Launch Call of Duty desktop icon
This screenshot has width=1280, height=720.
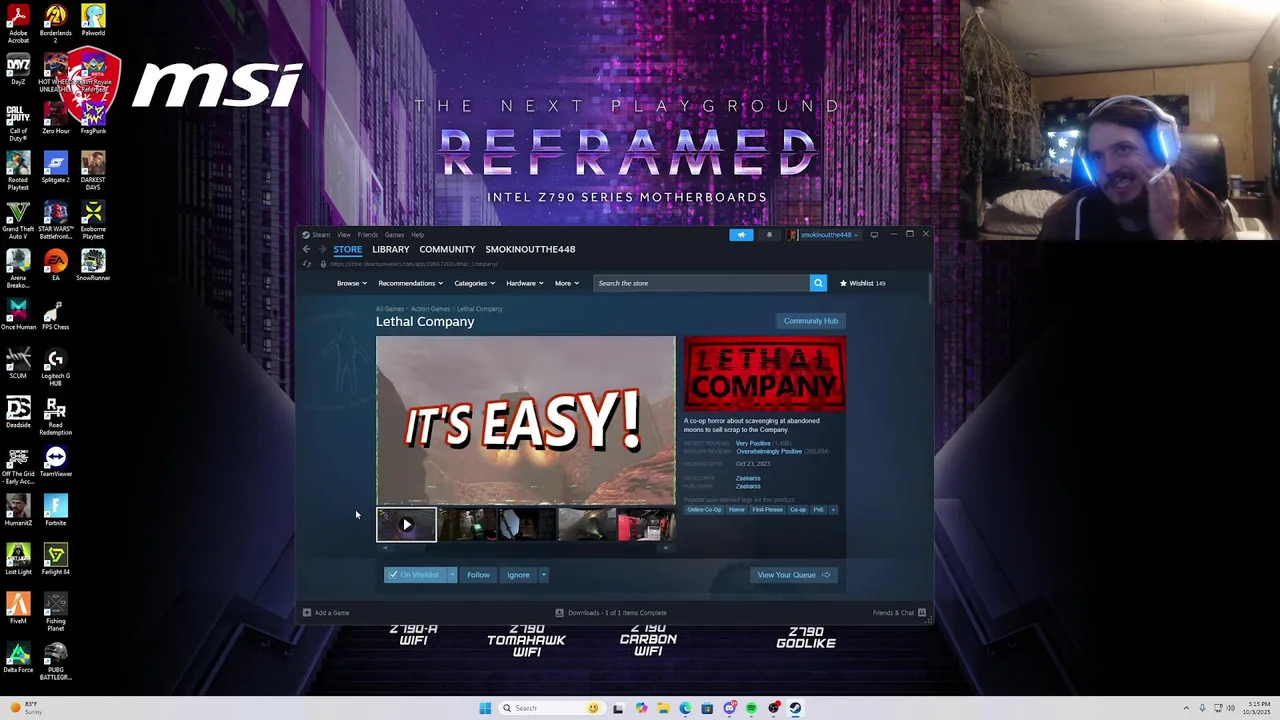[18, 124]
